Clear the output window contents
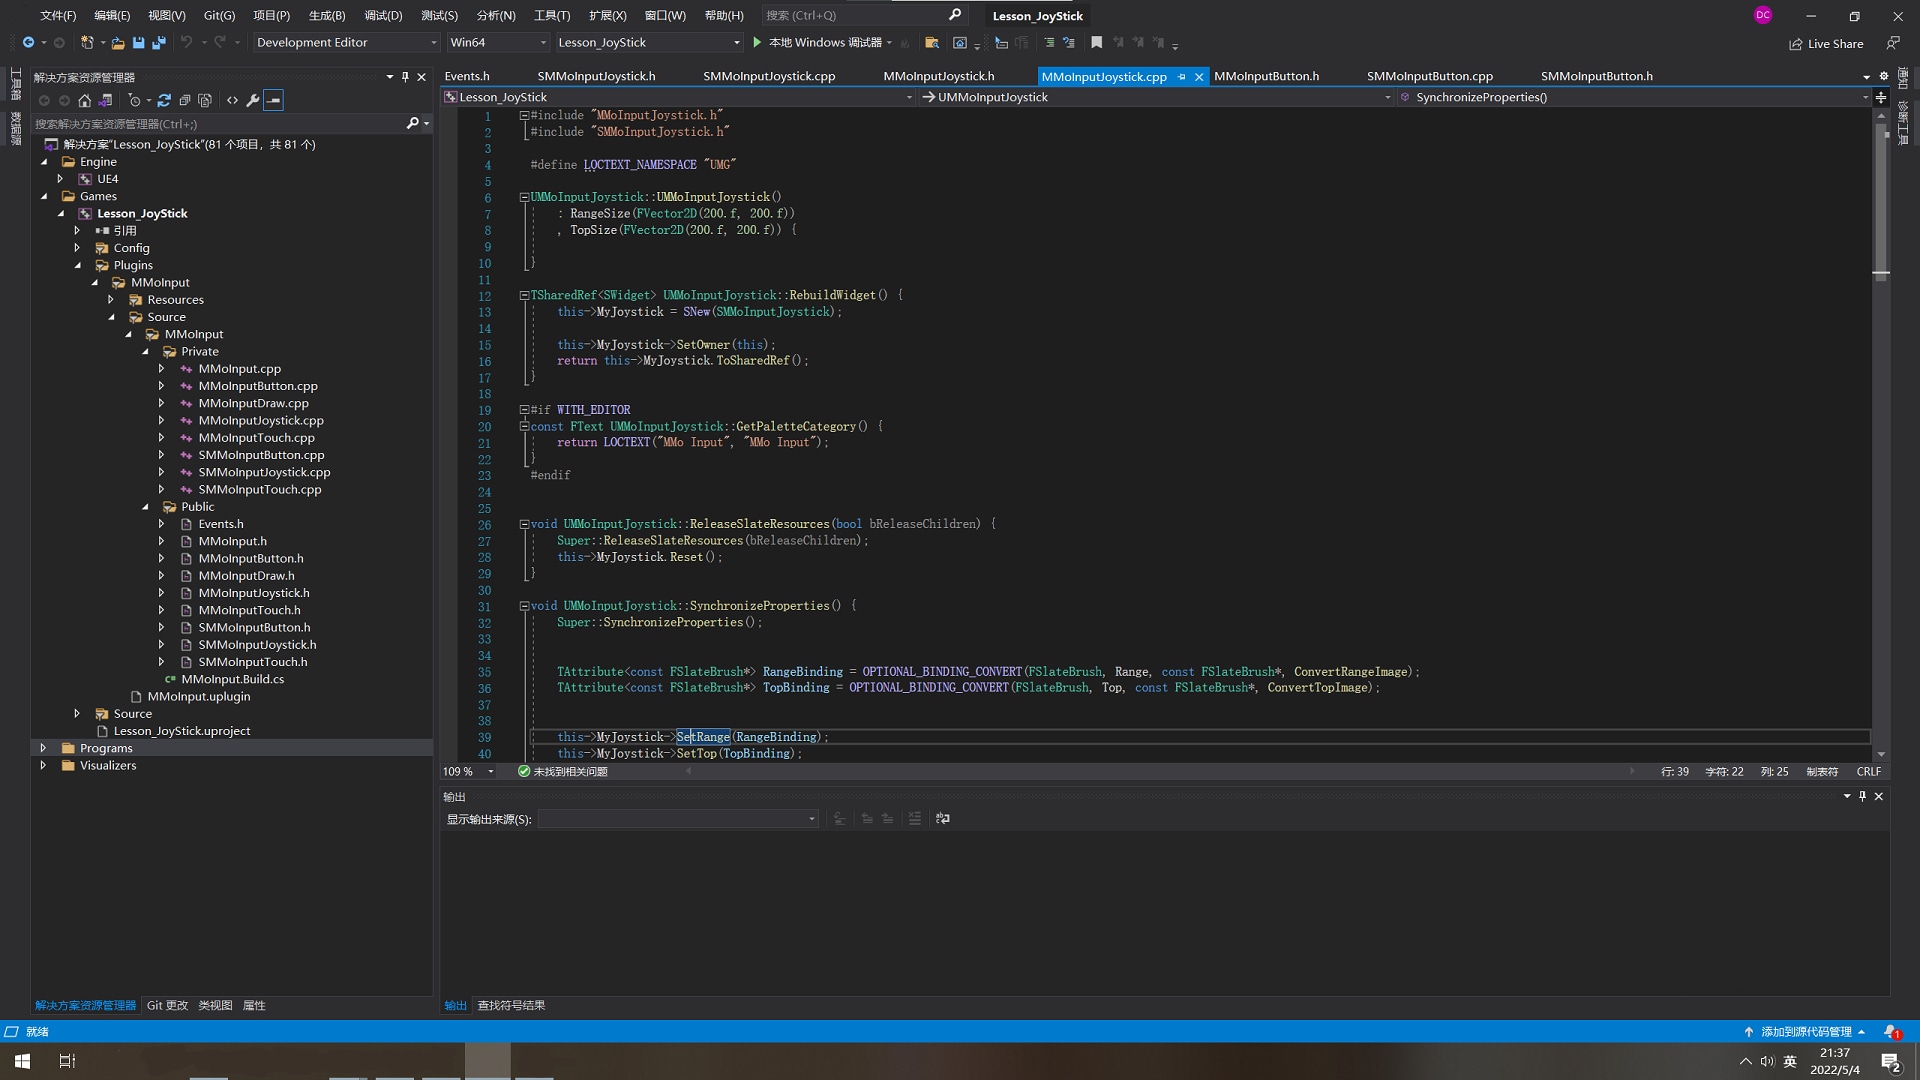This screenshot has height=1080, width=1920. coord(915,818)
